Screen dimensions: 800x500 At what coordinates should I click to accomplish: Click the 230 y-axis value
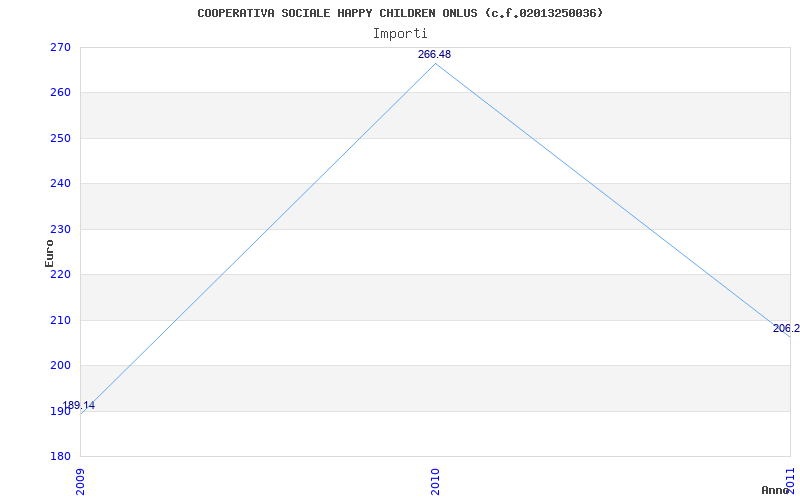[60, 230]
